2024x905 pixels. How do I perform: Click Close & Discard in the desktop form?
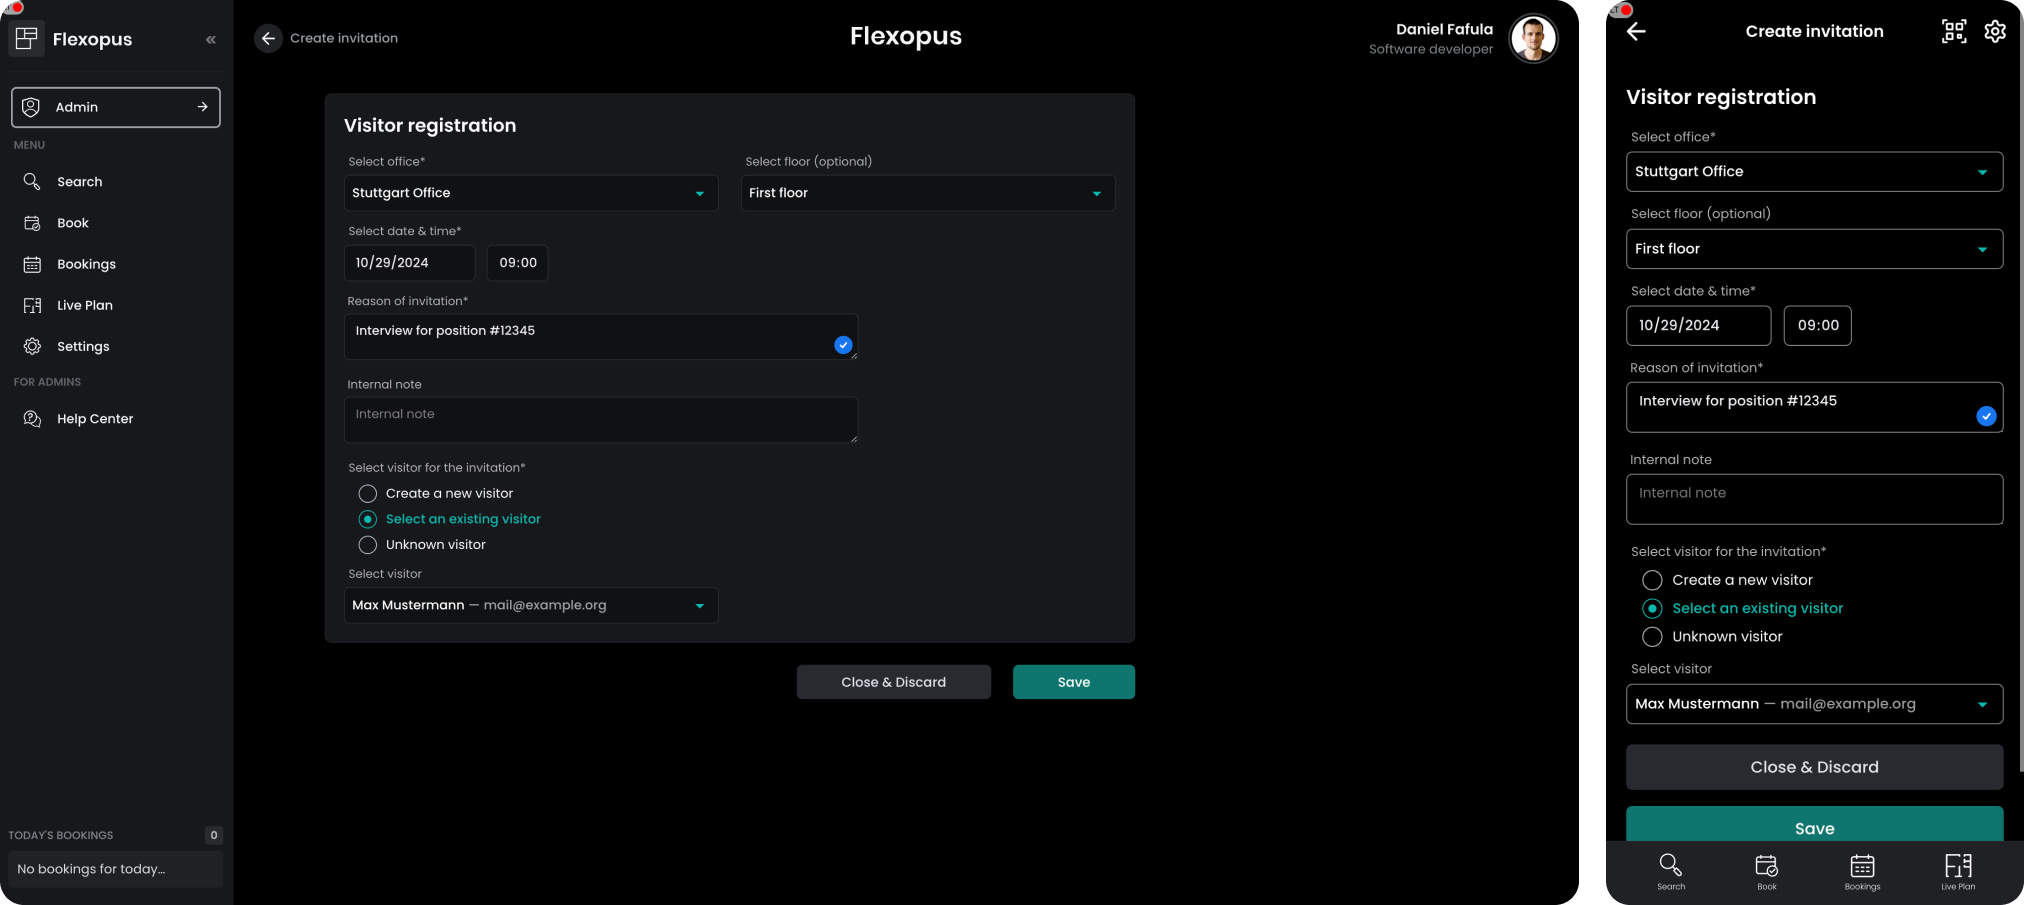coord(893,682)
